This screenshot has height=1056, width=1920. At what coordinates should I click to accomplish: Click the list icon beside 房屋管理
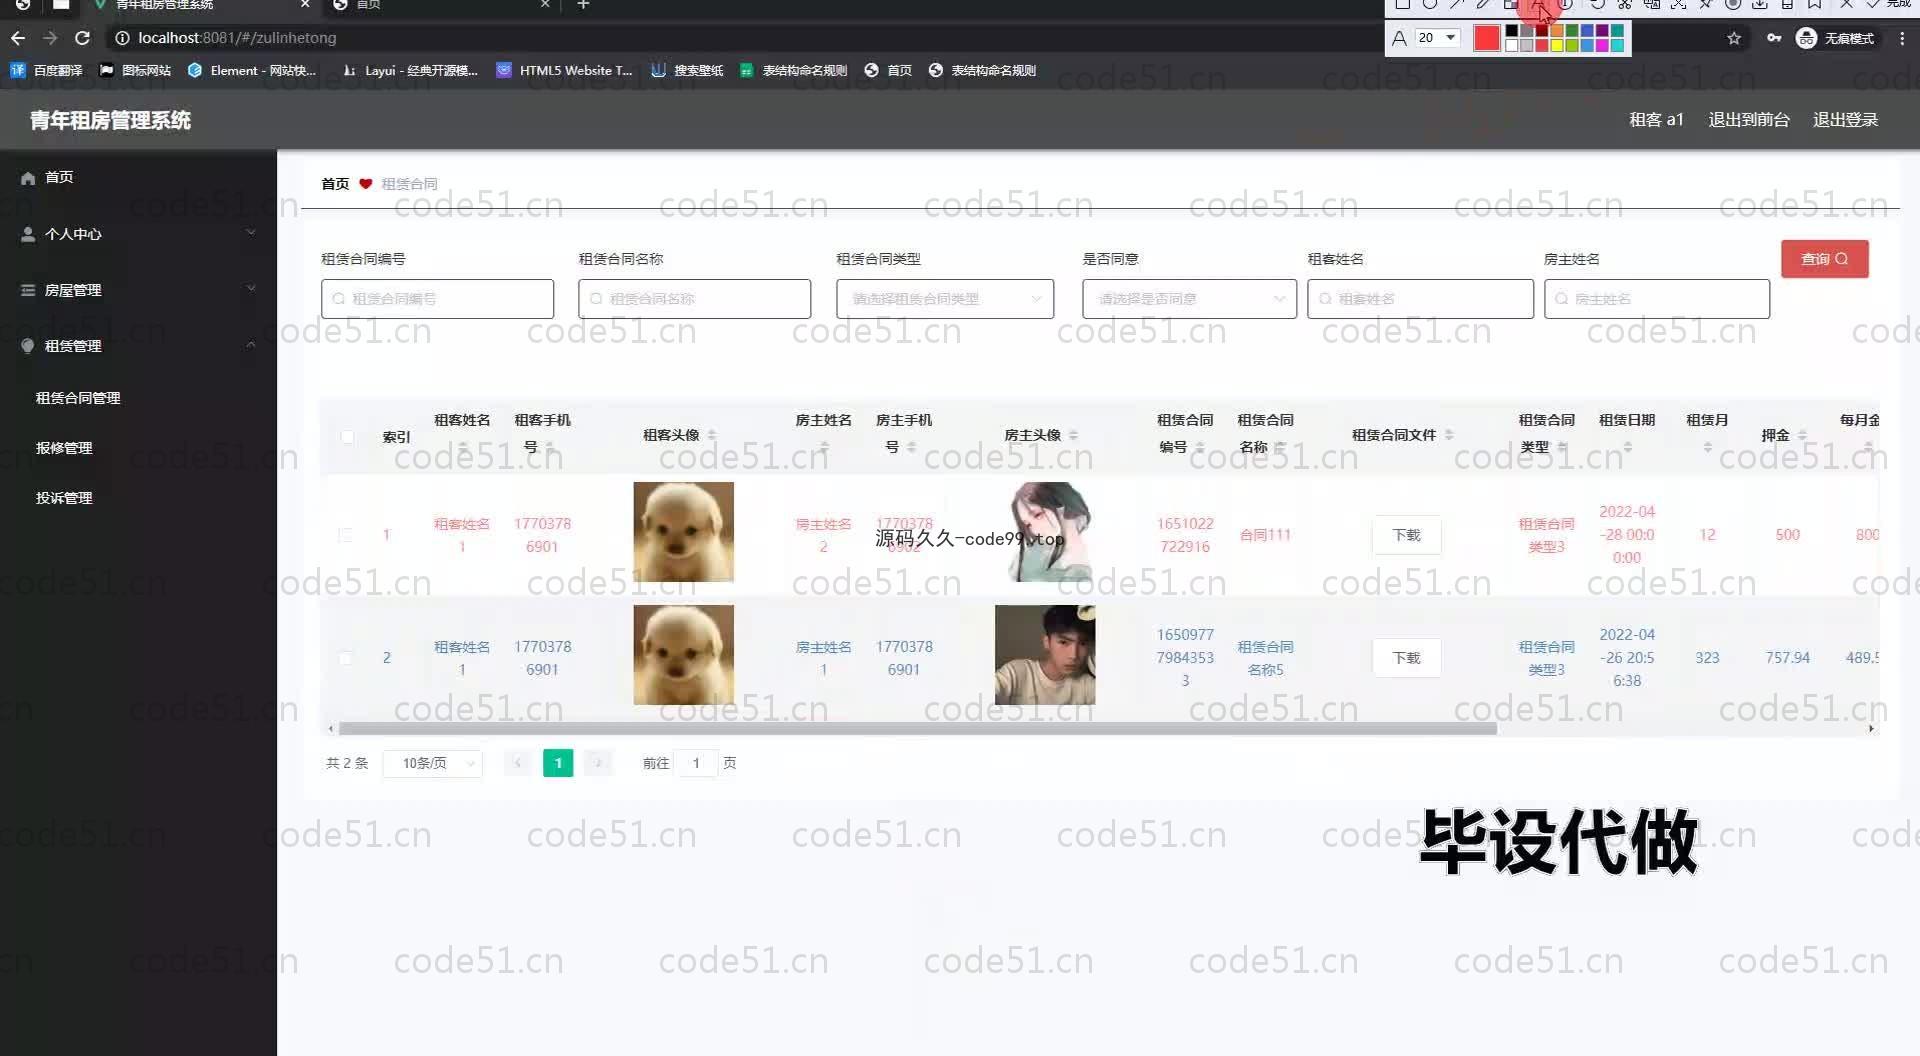pos(28,290)
